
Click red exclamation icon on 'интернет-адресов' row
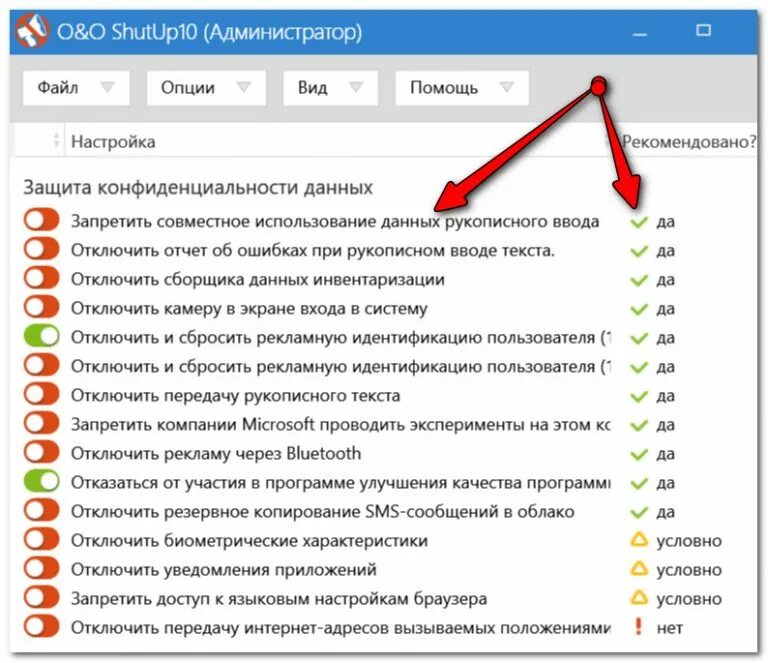click(x=638, y=626)
